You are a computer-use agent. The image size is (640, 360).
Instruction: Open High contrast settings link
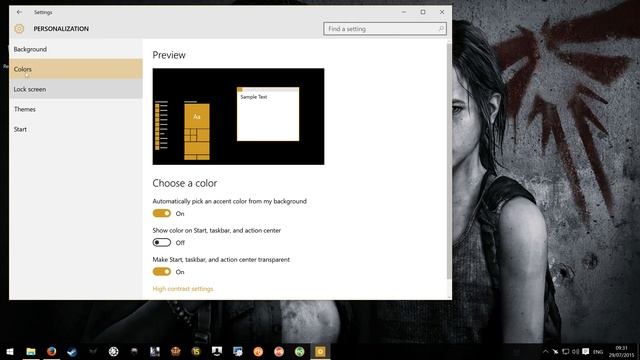(x=183, y=289)
